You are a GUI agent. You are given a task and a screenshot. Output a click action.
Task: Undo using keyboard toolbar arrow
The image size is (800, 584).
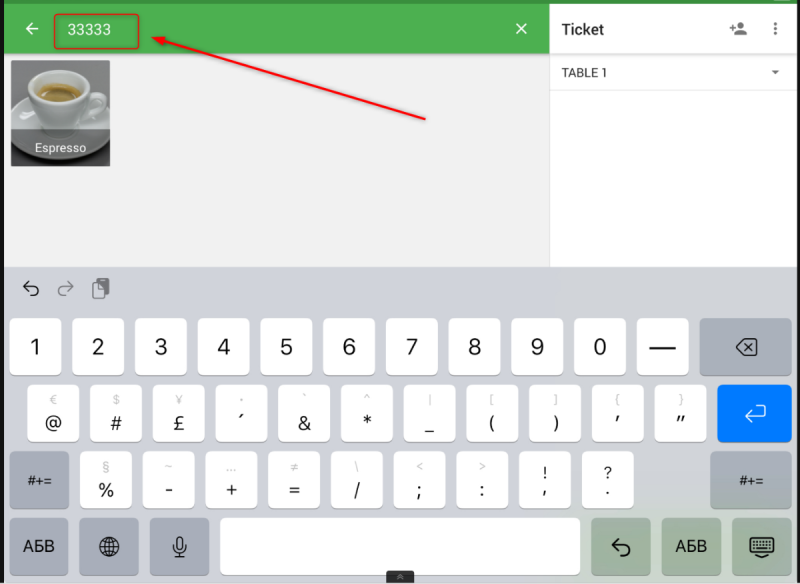31,289
